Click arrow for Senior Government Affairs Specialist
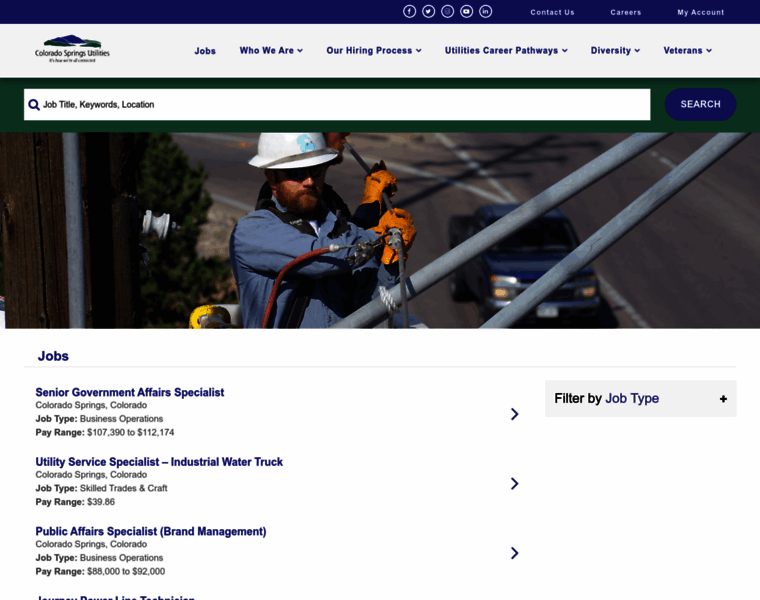Image resolution: width=760 pixels, height=600 pixels. (515, 414)
